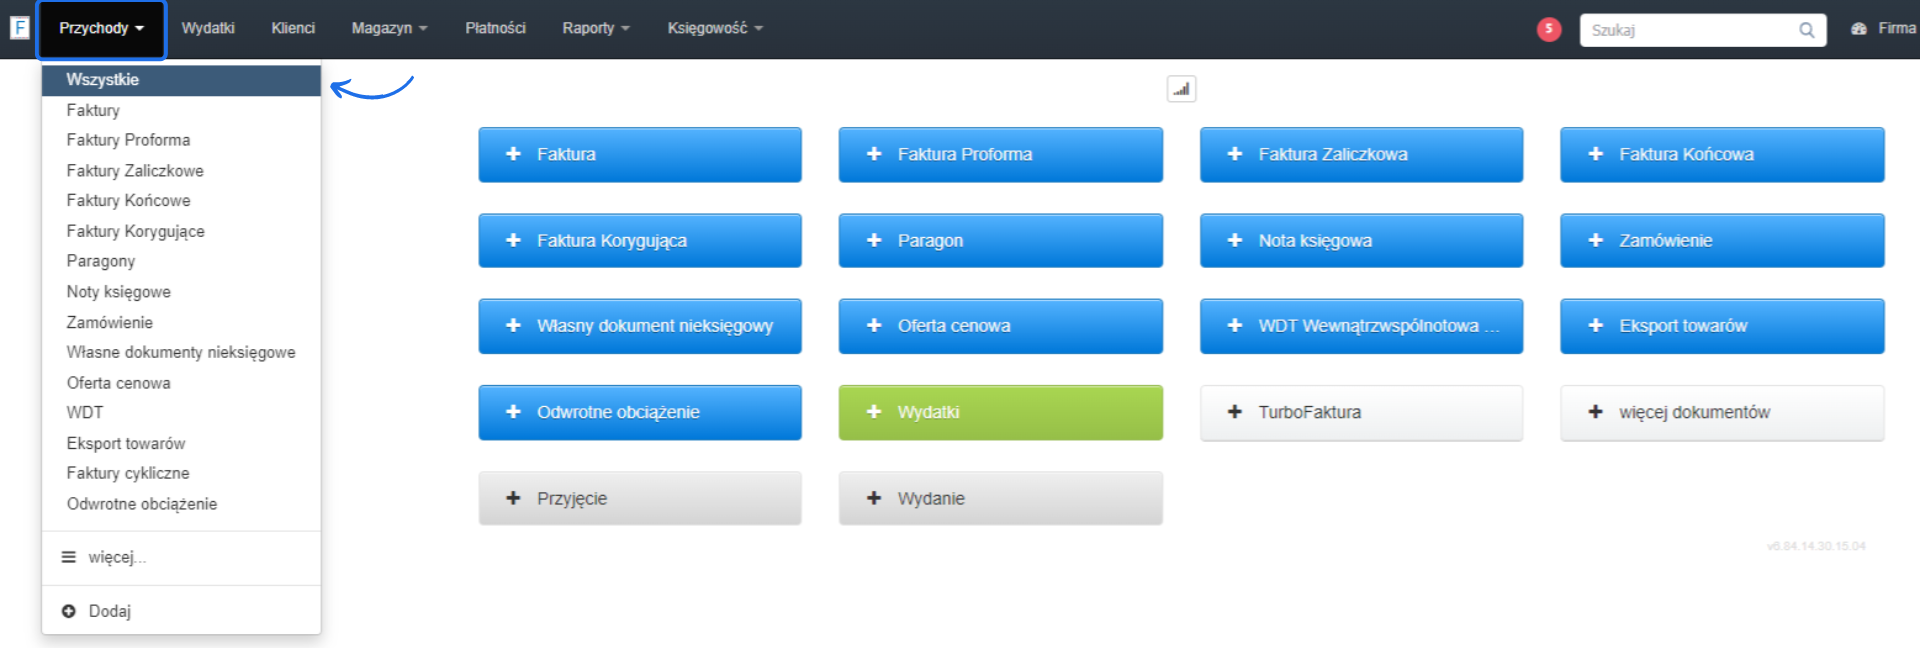This screenshot has width=1920, height=648.
Task: Go to Wydatki in top navigation
Action: (x=208, y=28)
